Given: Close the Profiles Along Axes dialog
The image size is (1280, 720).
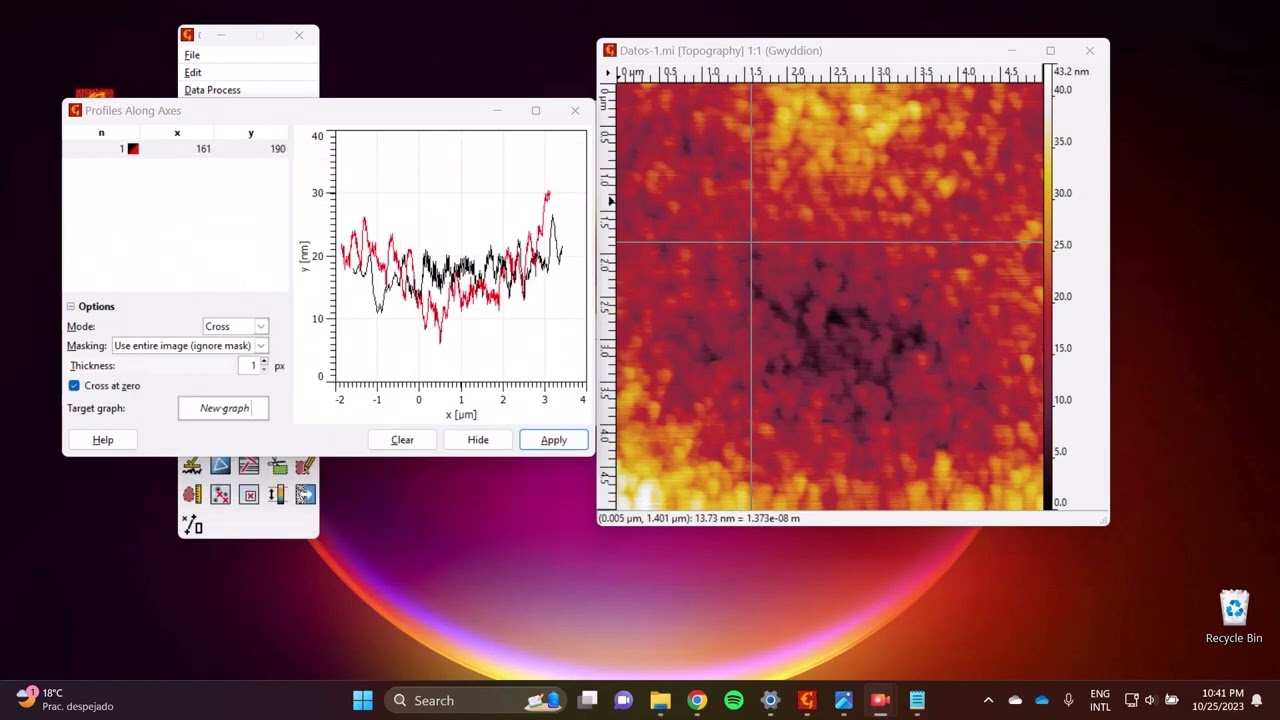Looking at the screenshot, I should tap(575, 111).
